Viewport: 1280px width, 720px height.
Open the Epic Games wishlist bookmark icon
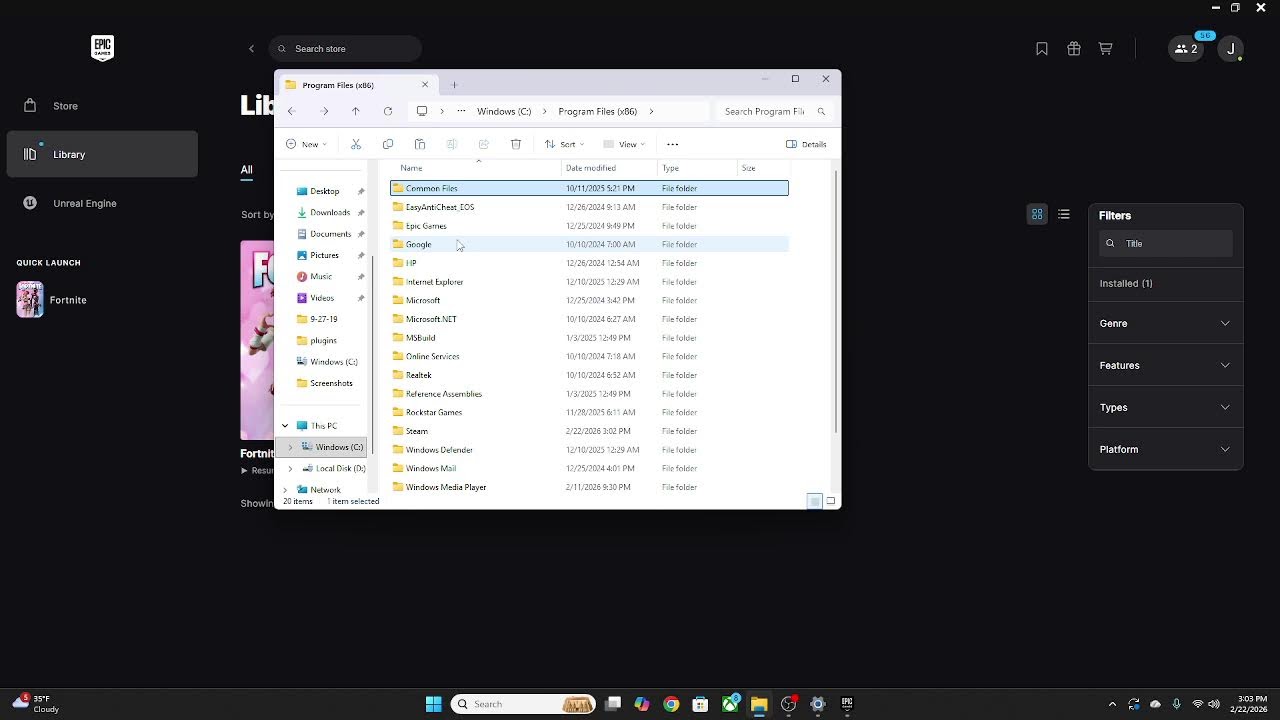pyautogui.click(x=1042, y=49)
